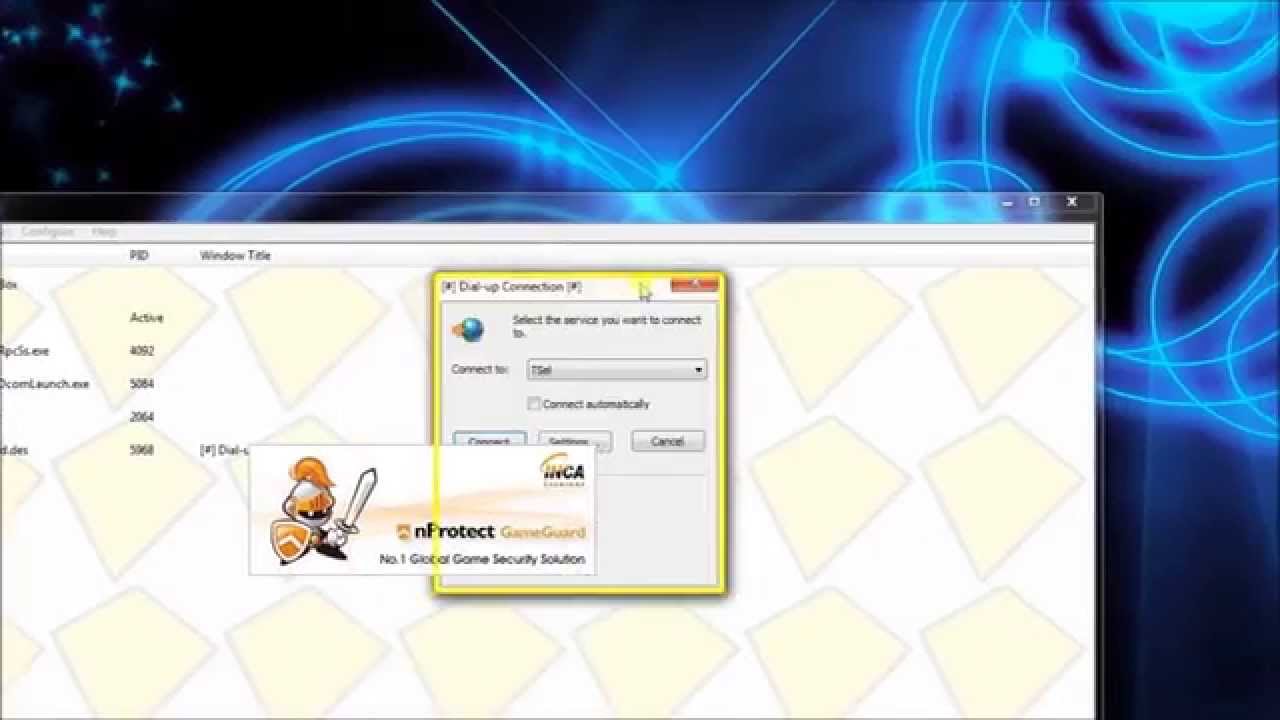
Task: Click the INCA logo on the splash
Action: coord(563,470)
